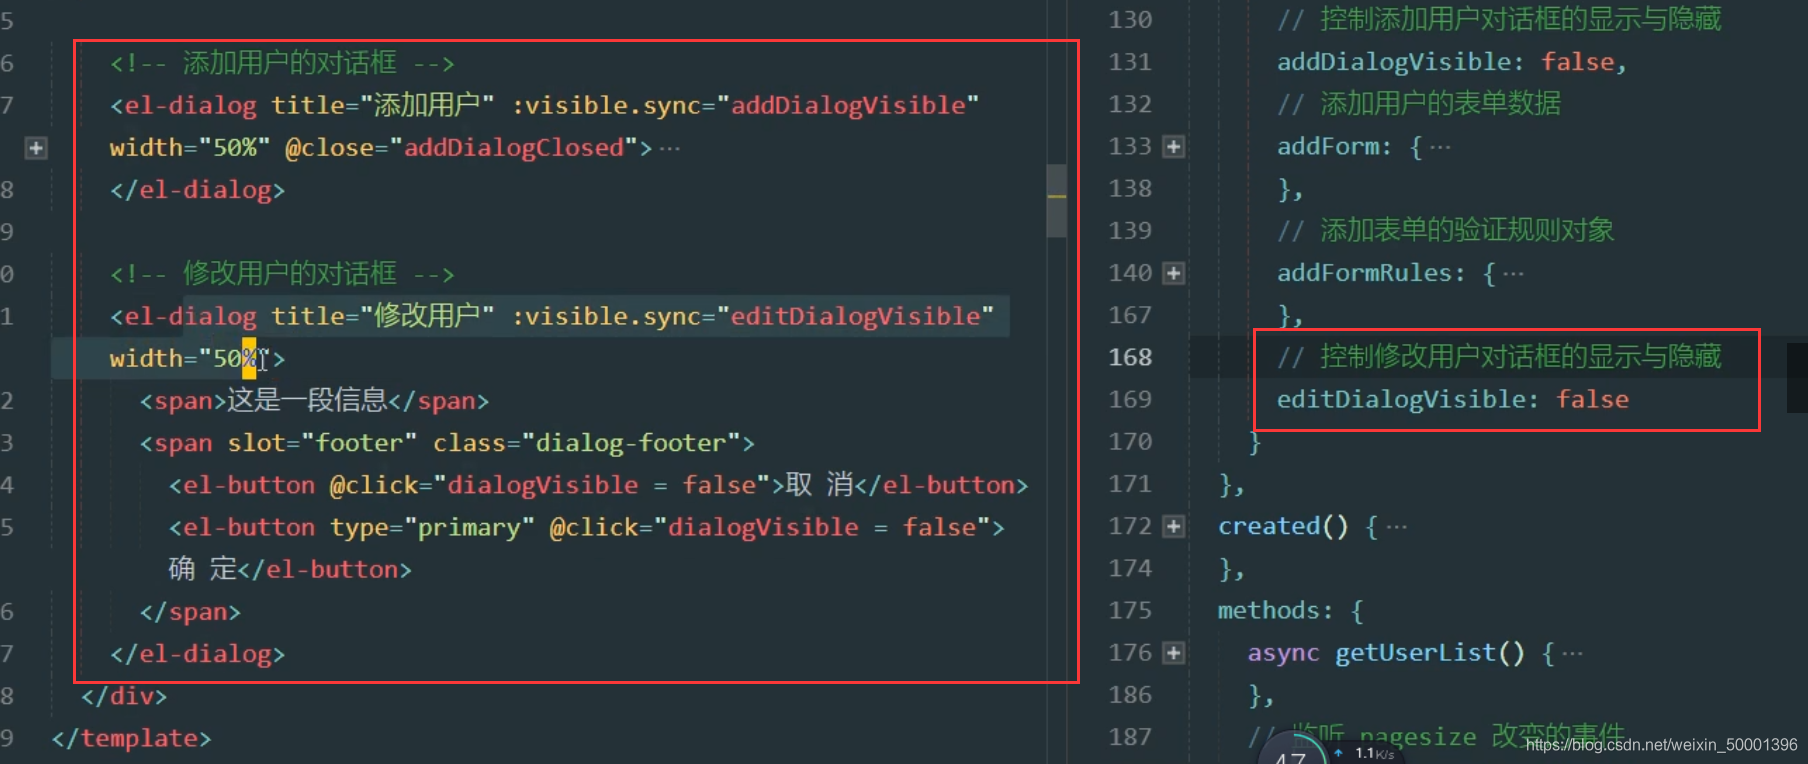Click the title="修改用户" attribute
The width and height of the screenshot is (1808, 764).
383,316
